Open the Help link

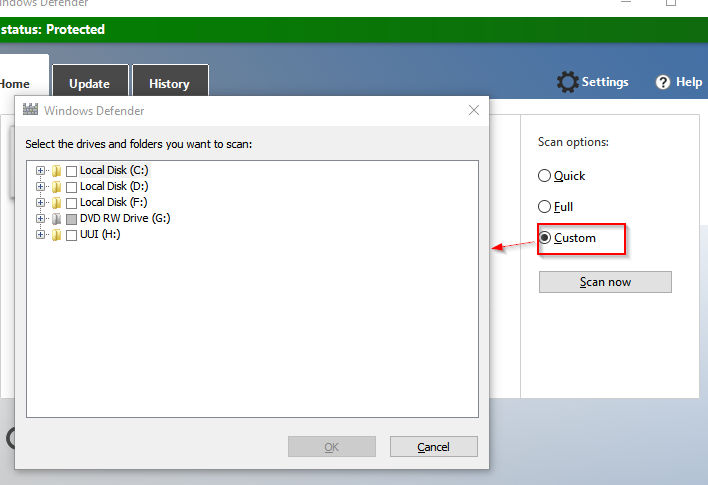[679, 82]
